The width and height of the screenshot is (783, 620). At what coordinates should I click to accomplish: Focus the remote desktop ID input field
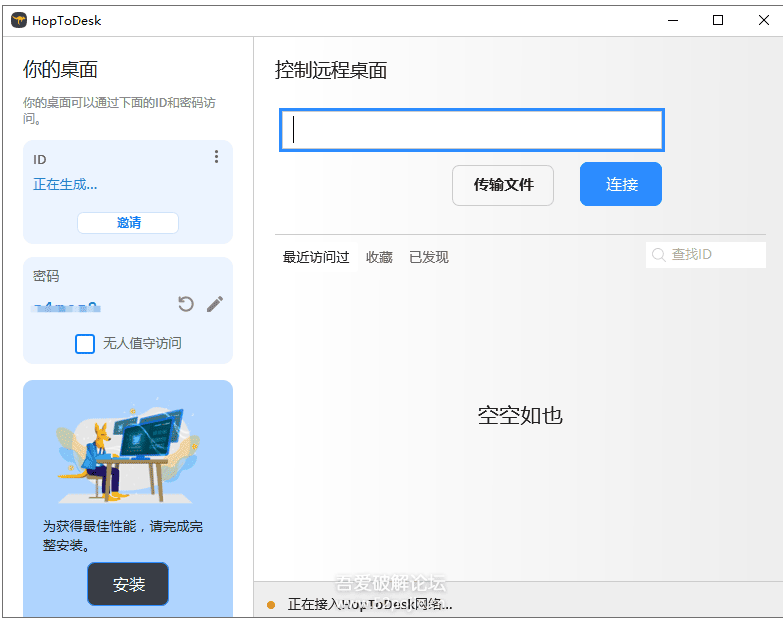pos(471,130)
